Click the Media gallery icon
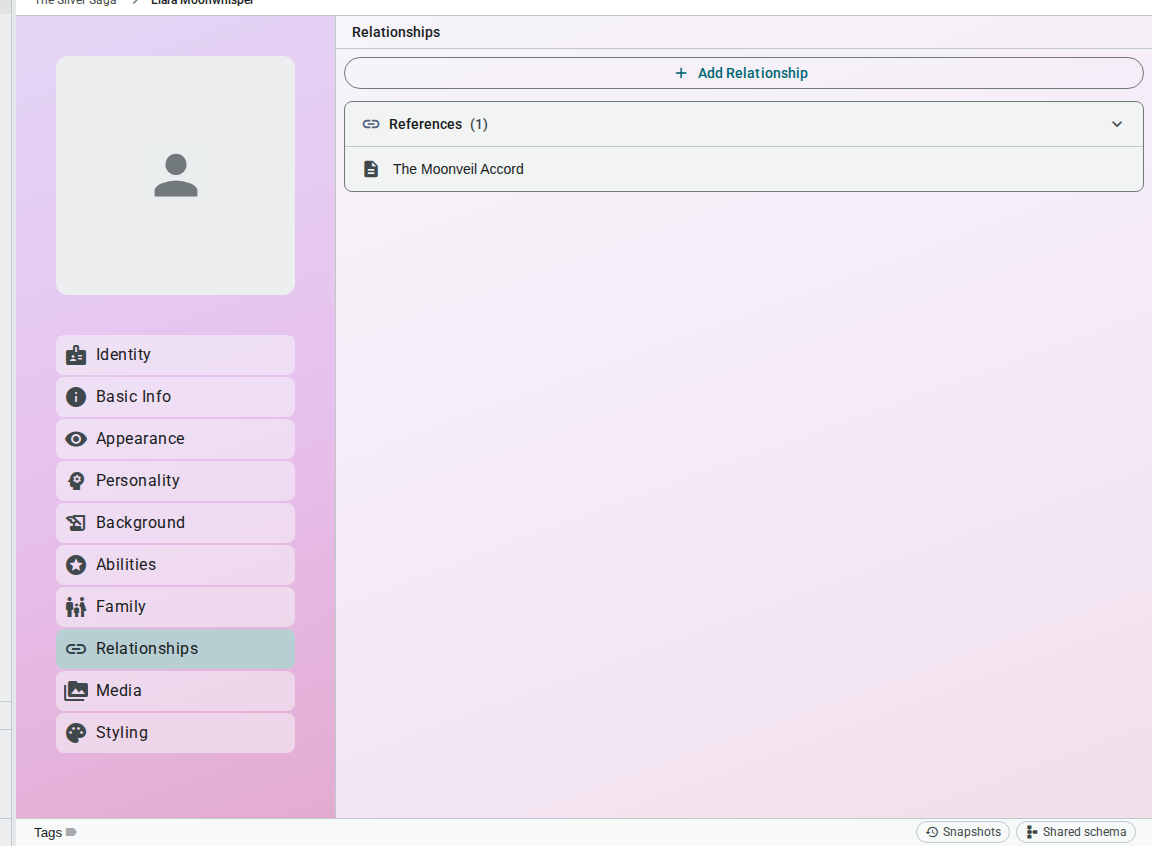The image size is (1152, 846). tap(76, 691)
